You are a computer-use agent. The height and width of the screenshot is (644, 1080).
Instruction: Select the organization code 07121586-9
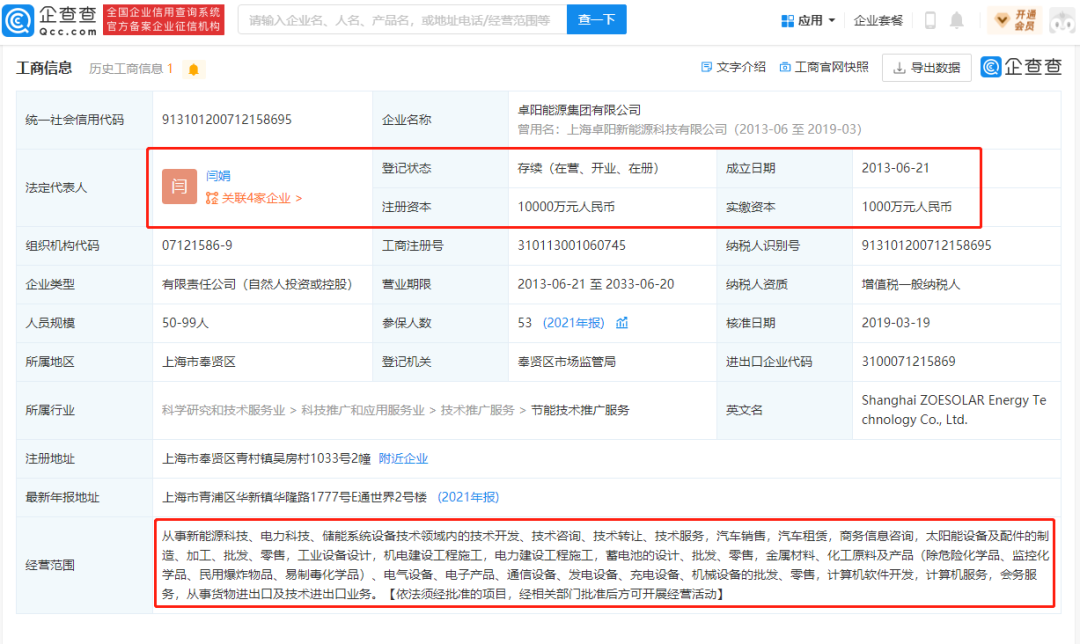[x=197, y=246]
